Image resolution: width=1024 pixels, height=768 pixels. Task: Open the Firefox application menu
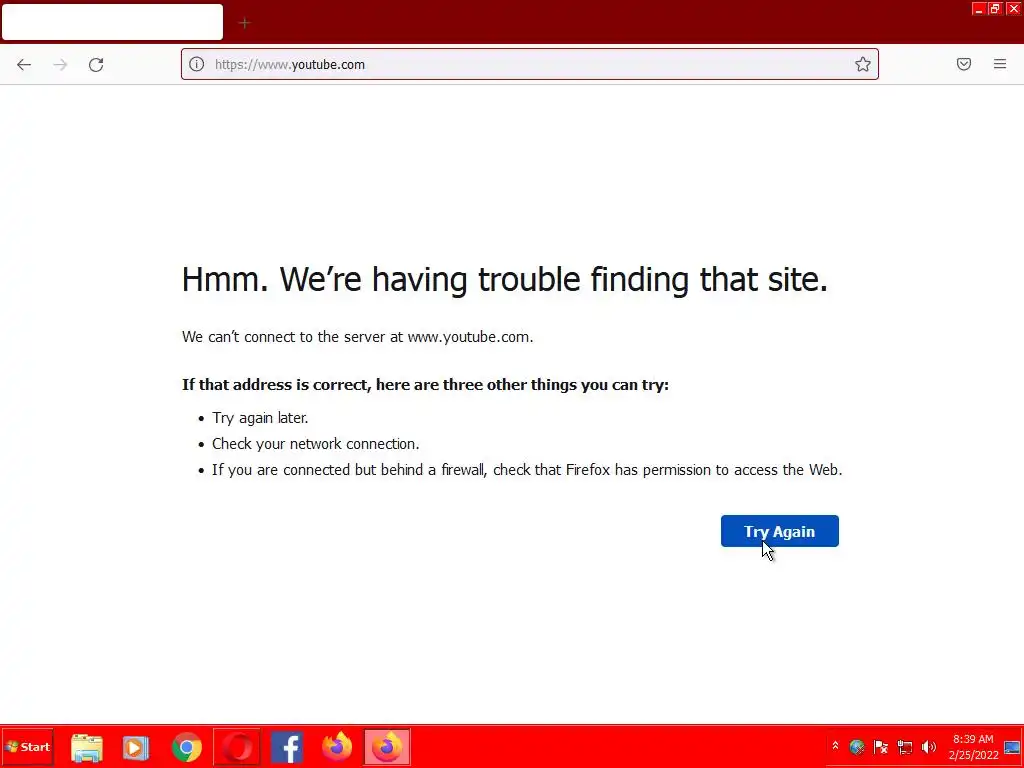click(1000, 64)
